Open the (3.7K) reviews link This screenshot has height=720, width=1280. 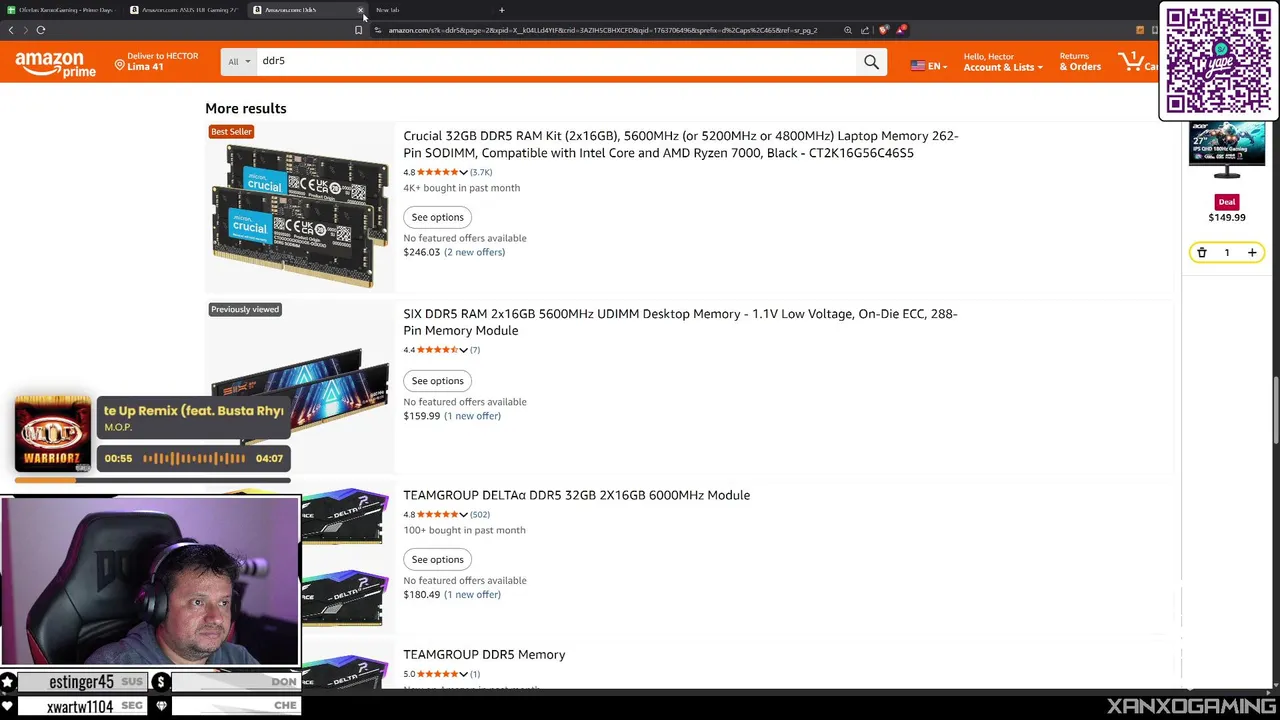(x=481, y=173)
